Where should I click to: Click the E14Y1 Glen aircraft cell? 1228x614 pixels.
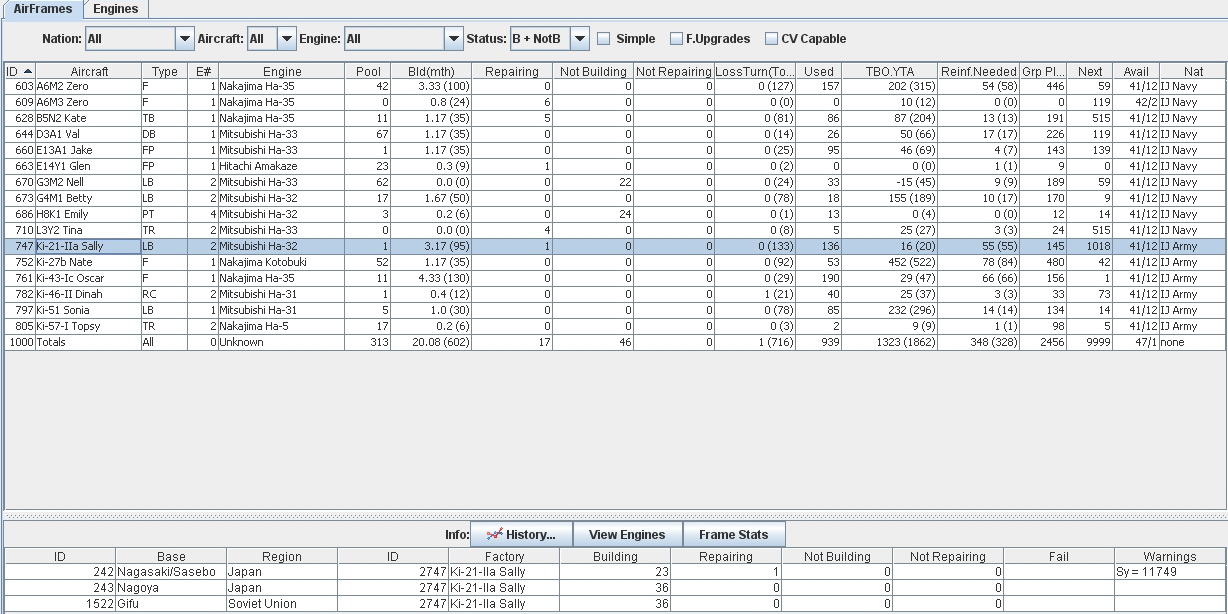tap(89, 166)
